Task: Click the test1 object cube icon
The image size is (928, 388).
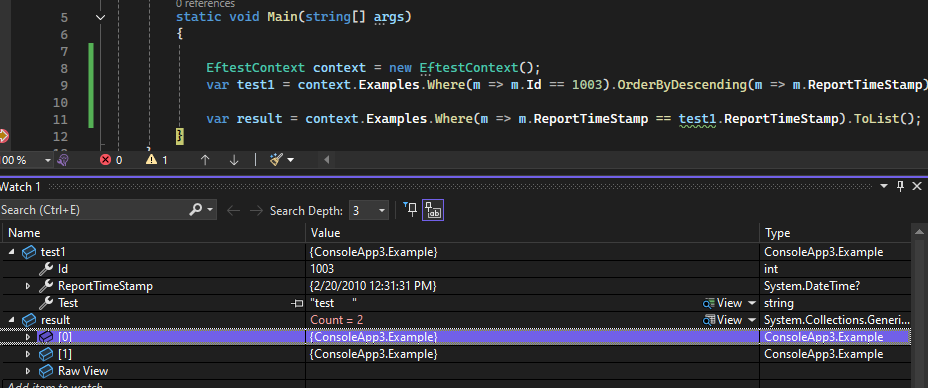Action: coord(28,253)
